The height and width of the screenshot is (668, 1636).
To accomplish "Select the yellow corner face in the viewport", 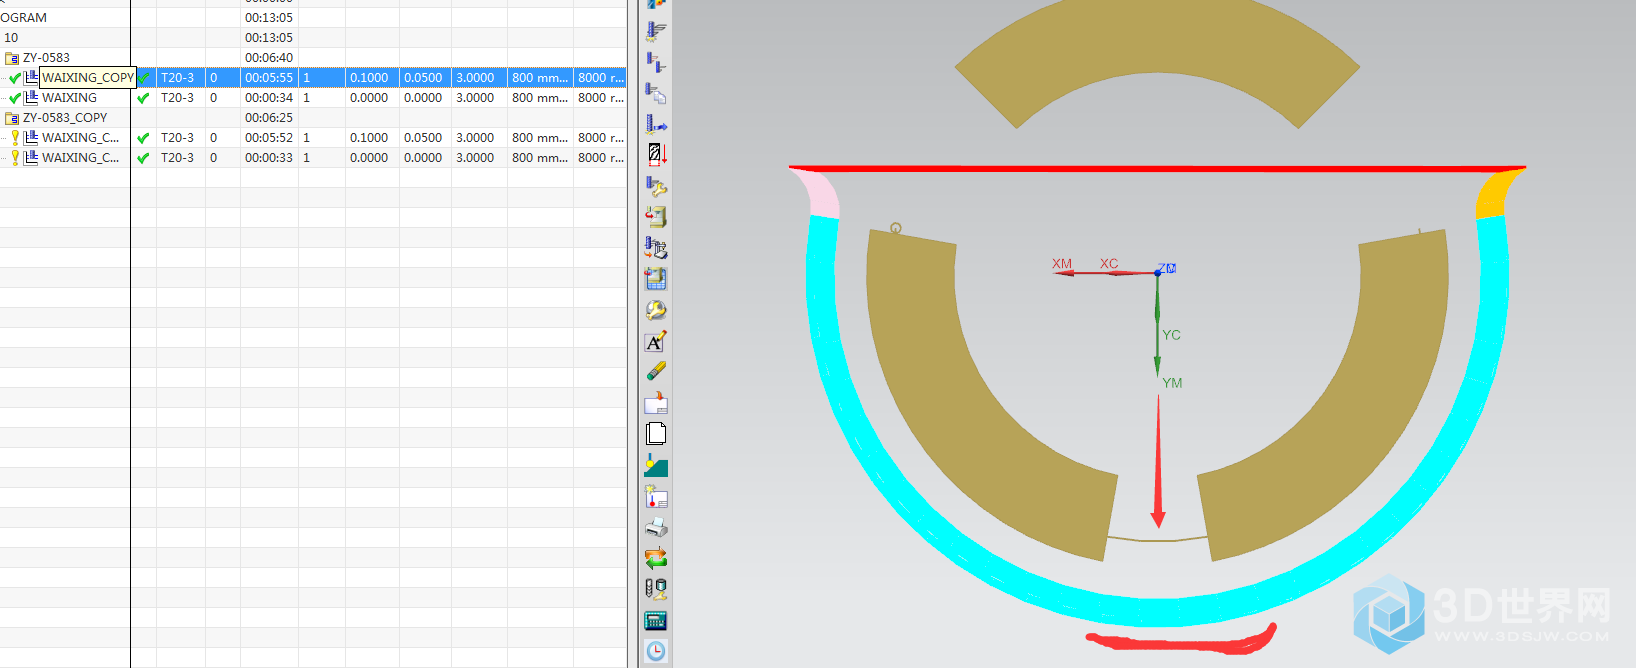I will coord(1496,195).
